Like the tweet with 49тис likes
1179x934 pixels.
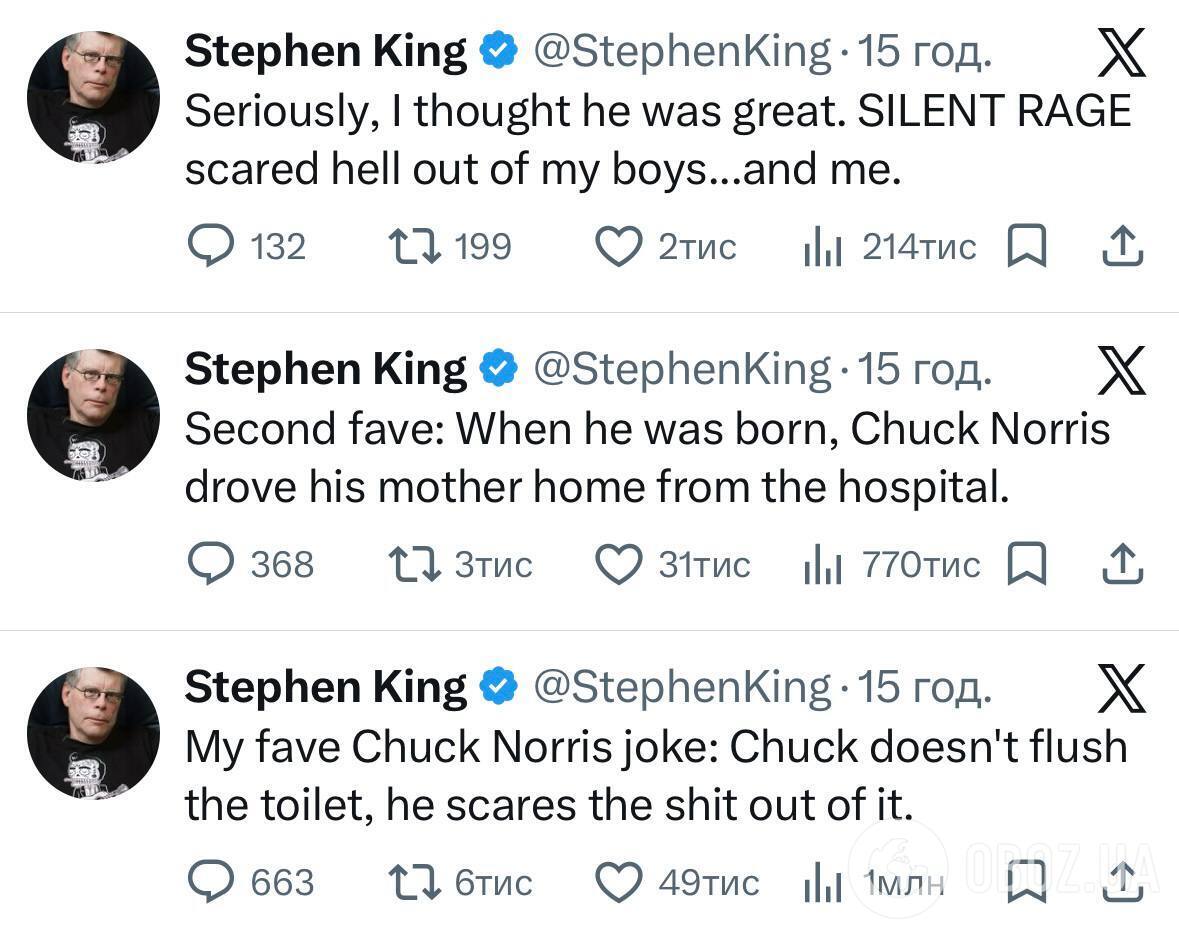coord(618,883)
